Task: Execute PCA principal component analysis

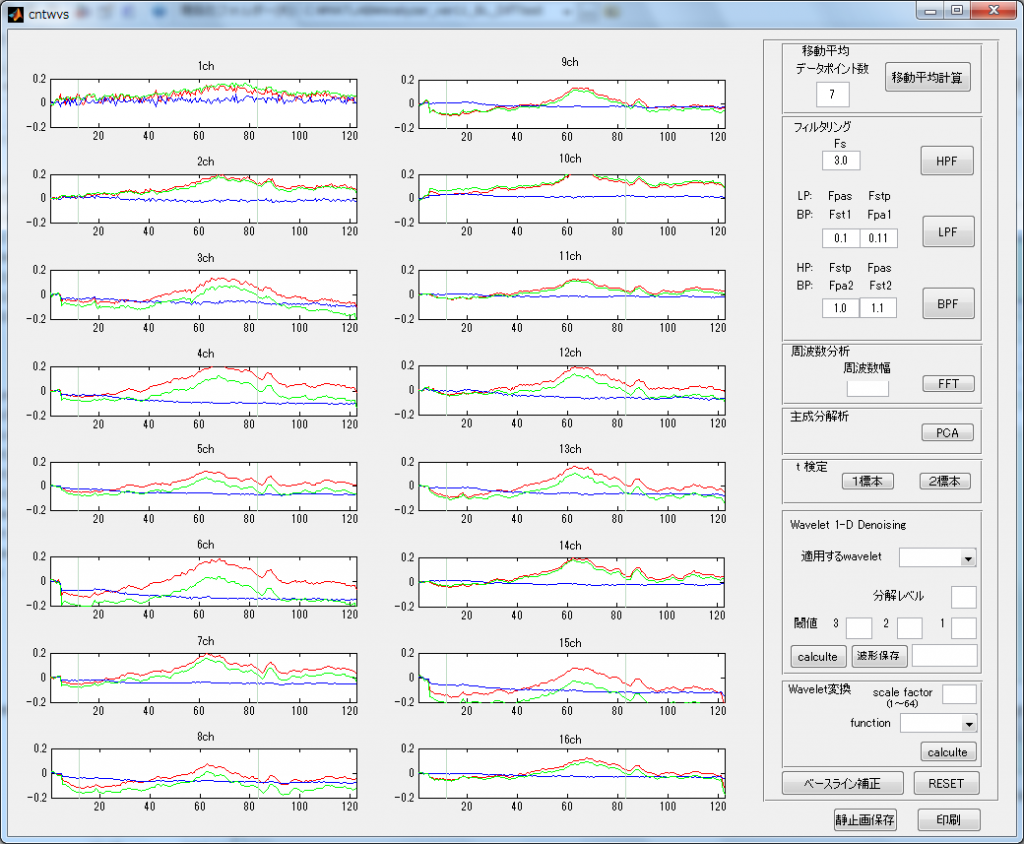Action: pos(947,432)
